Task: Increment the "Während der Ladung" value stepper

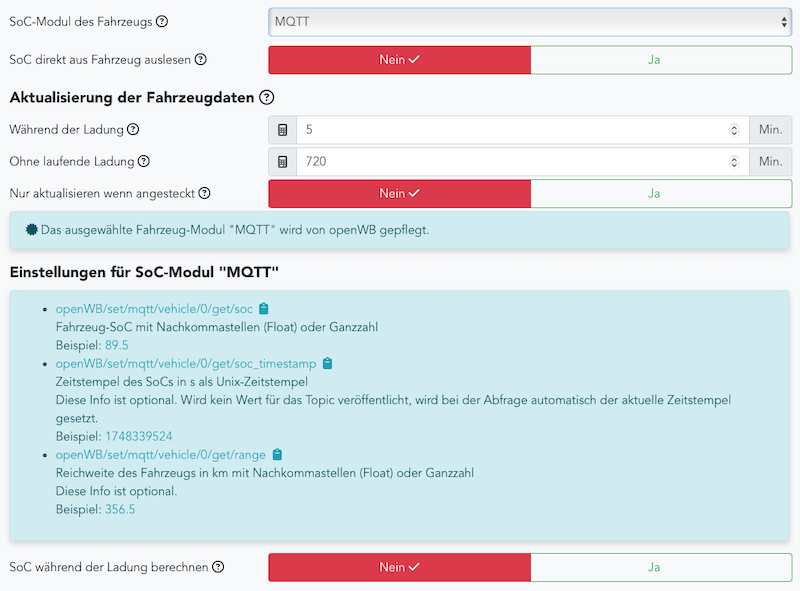Action: [734, 125]
